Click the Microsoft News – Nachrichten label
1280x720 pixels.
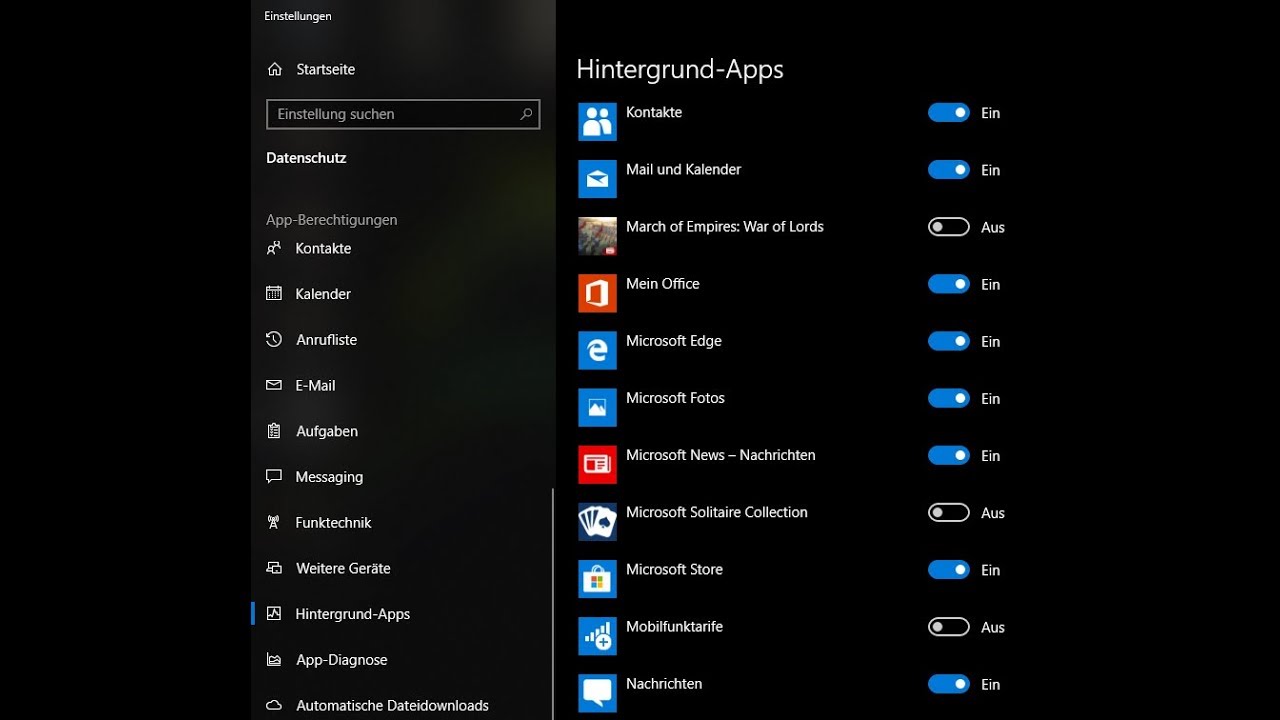click(721, 455)
